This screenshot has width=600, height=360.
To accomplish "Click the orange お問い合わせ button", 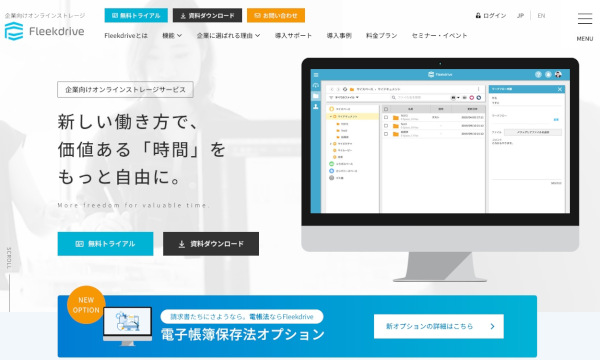I will coord(276,15).
